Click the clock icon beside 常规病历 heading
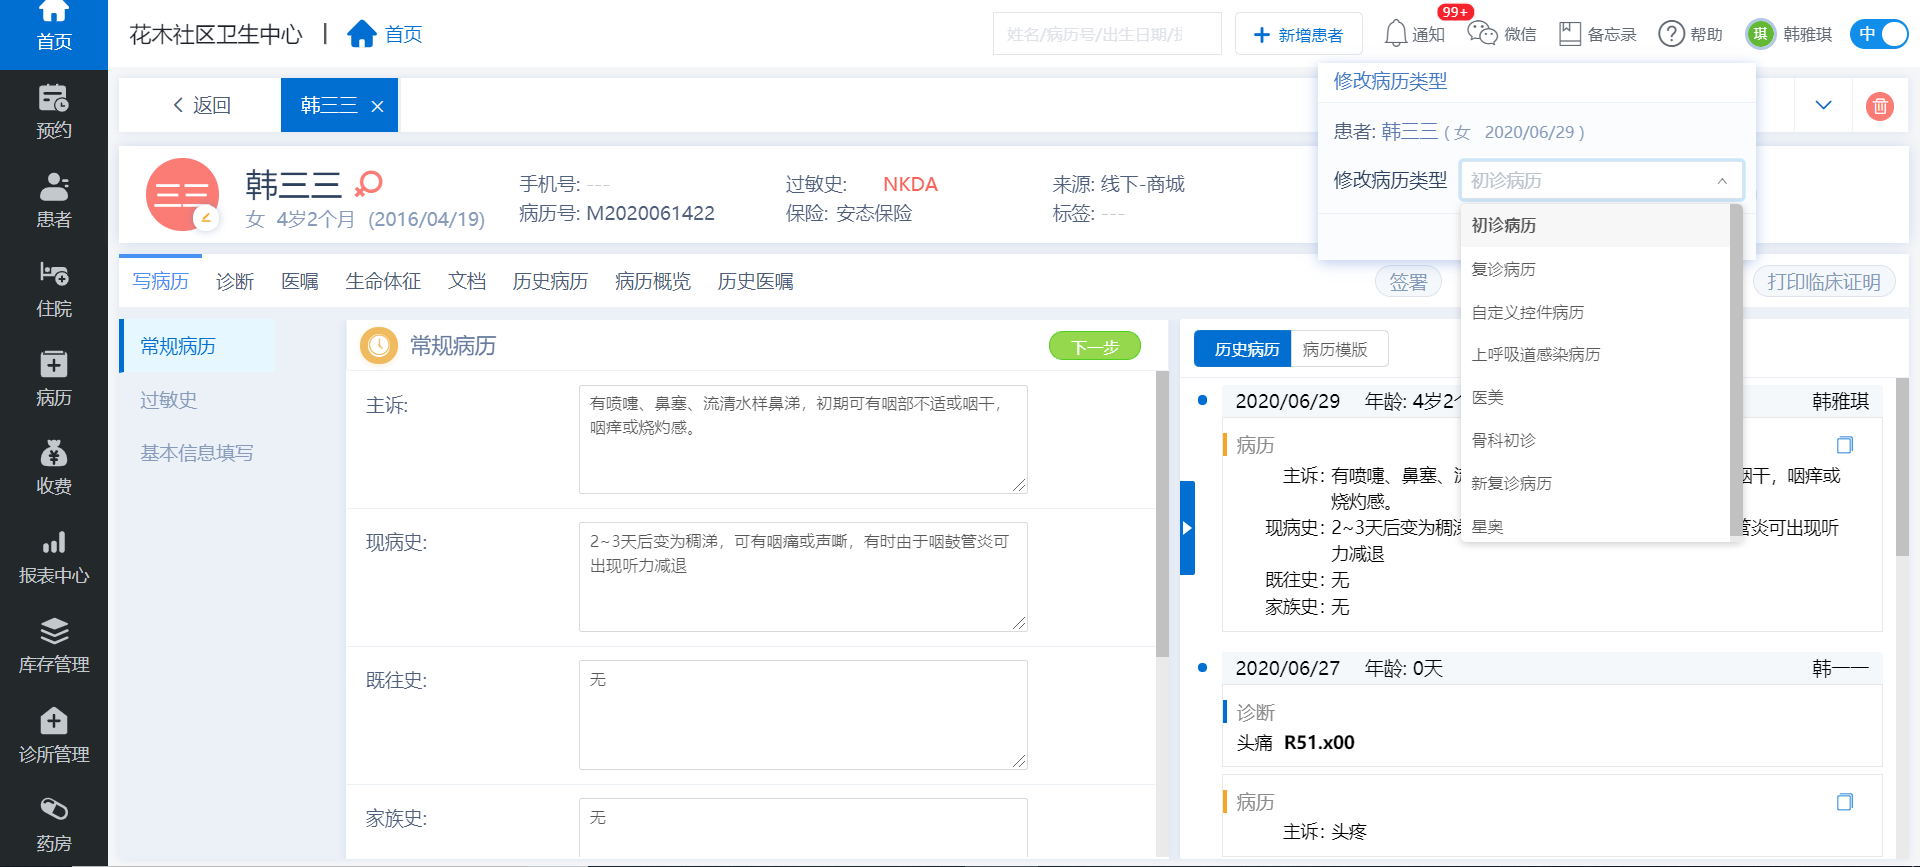 [x=379, y=346]
